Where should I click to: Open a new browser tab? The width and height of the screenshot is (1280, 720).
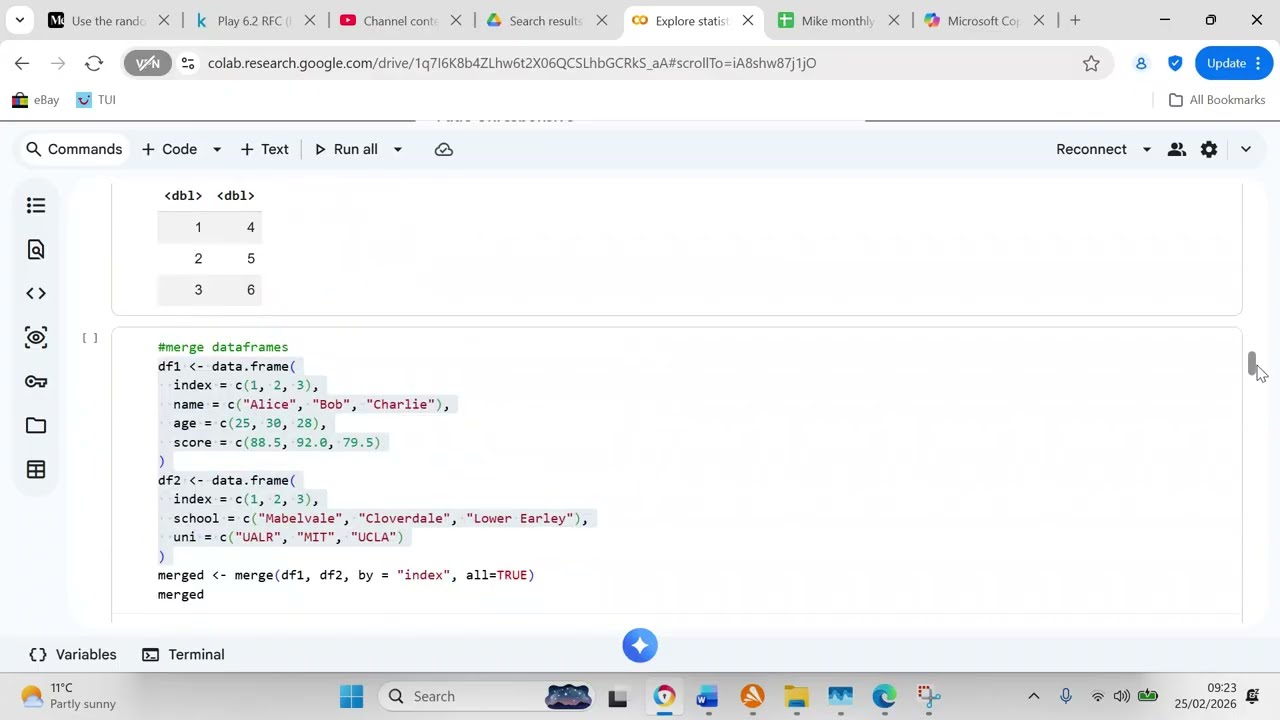tap(1075, 20)
